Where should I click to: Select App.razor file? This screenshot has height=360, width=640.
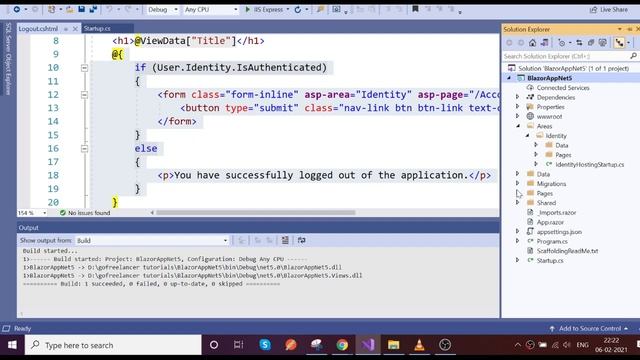point(550,222)
